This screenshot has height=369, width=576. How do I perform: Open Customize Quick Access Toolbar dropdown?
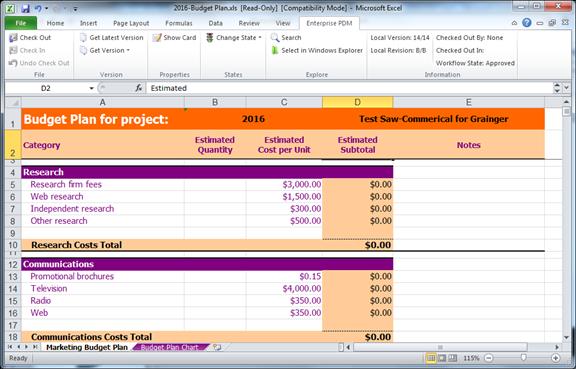click(75, 8)
